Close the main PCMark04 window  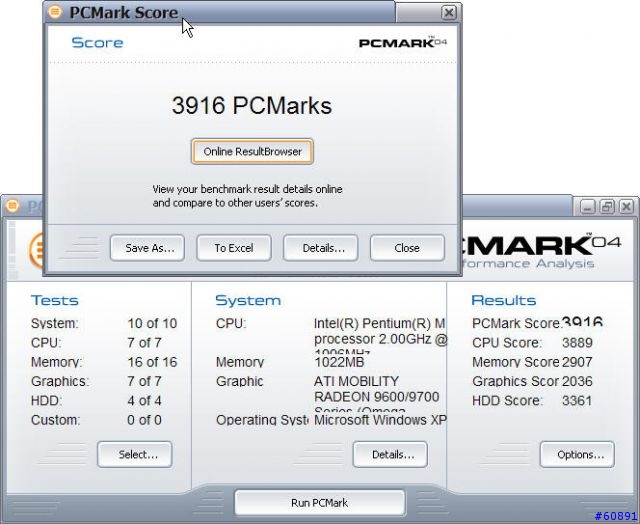point(627,207)
